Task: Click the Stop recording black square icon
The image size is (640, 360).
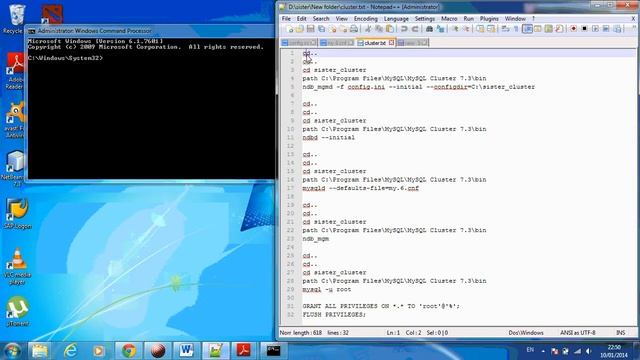Action: click(584, 29)
